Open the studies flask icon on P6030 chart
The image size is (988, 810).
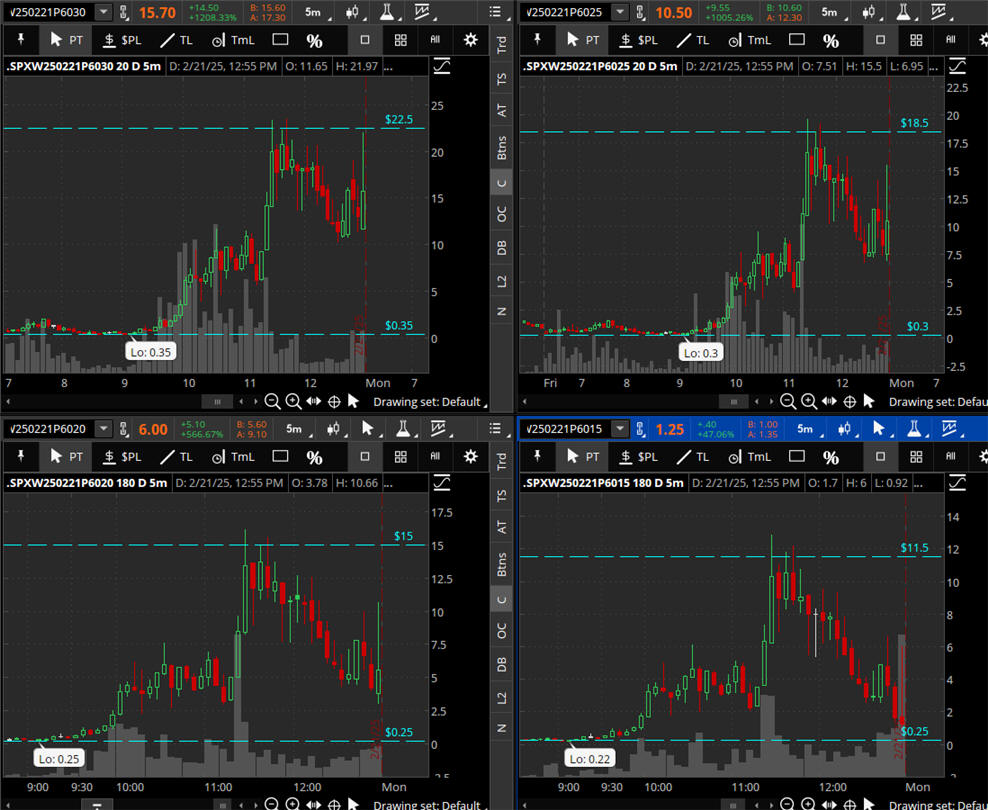[x=387, y=11]
